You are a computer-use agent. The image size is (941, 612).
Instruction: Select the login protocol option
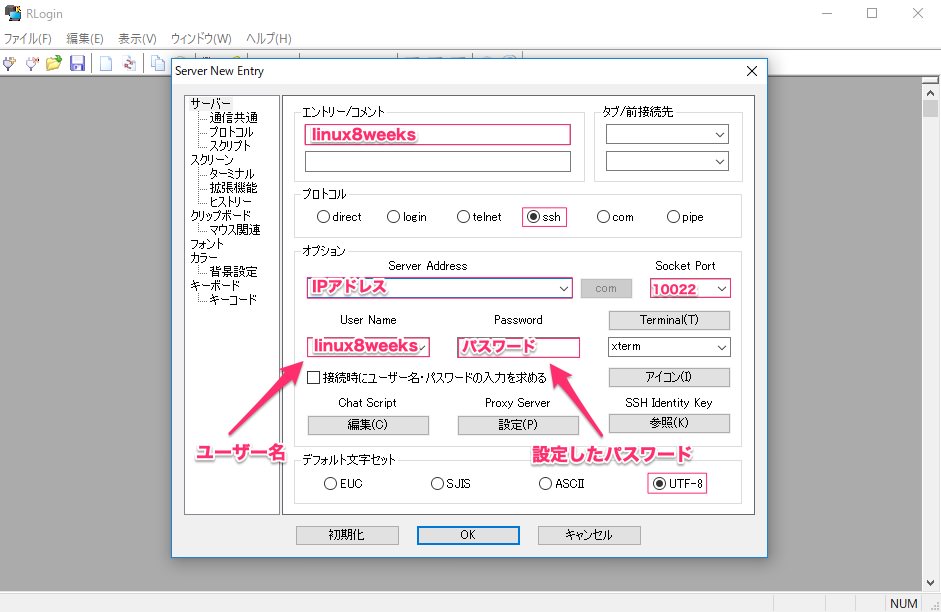tap(407, 217)
